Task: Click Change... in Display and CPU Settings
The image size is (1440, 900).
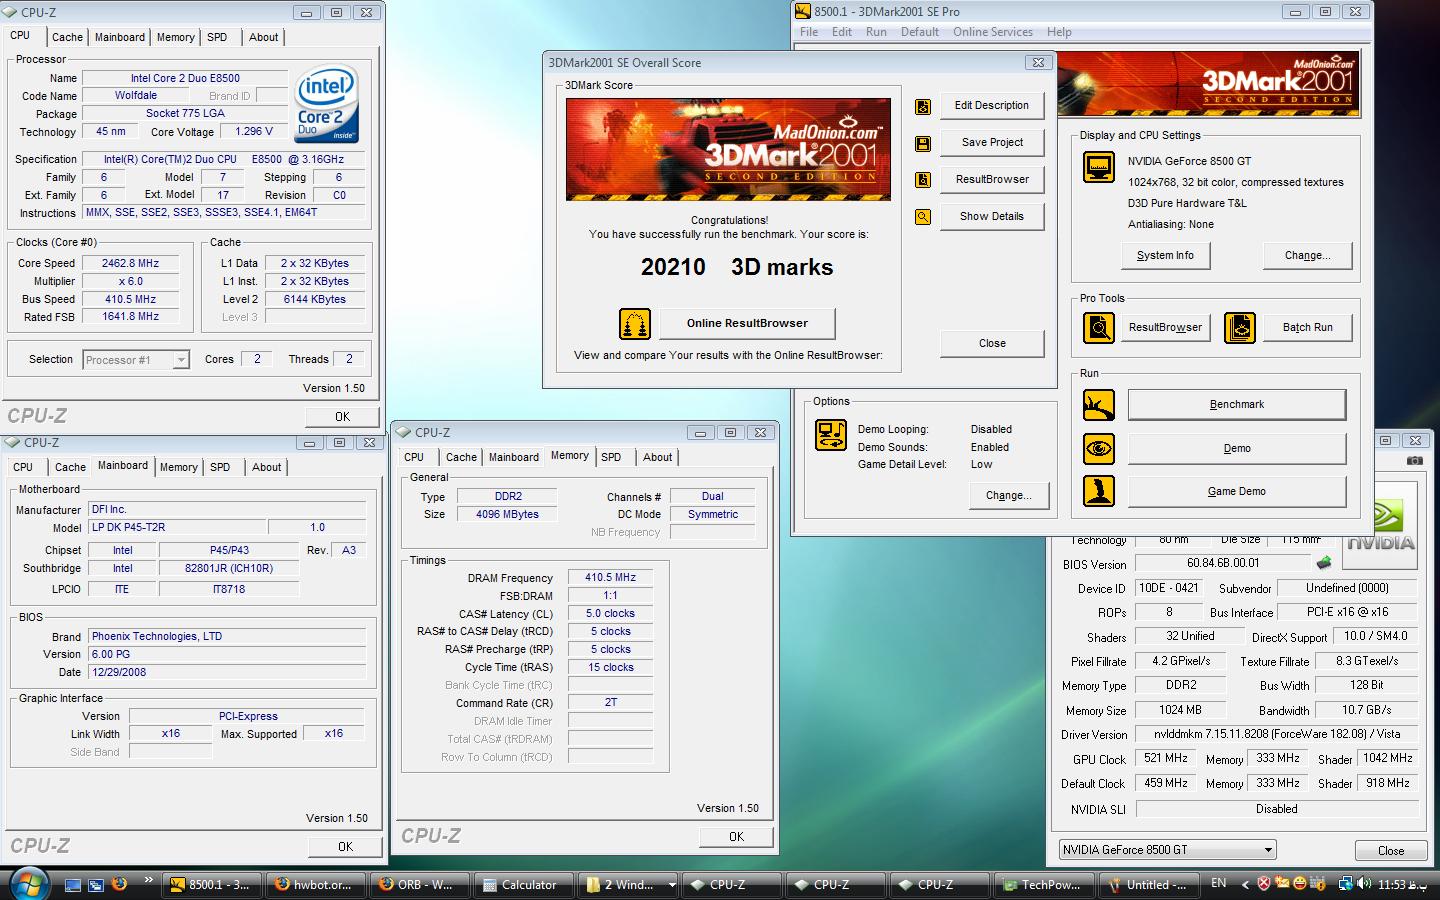Action: [1307, 255]
